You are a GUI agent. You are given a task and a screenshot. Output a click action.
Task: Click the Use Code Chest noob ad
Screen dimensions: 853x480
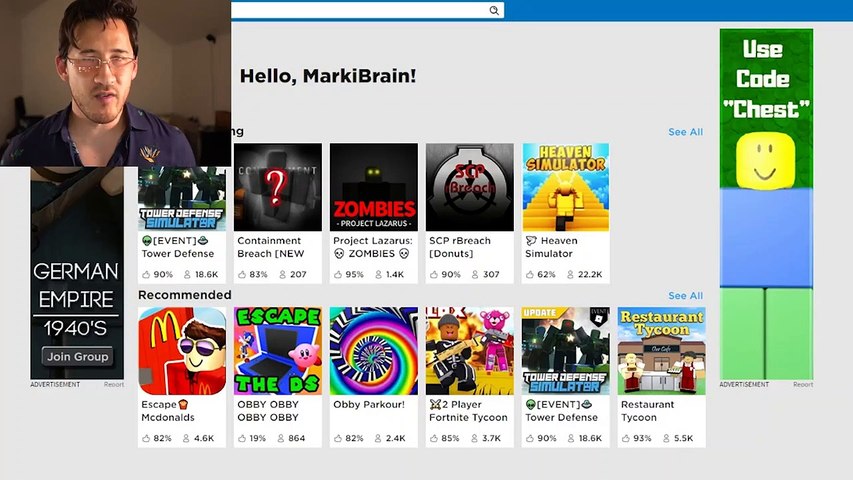click(x=766, y=204)
